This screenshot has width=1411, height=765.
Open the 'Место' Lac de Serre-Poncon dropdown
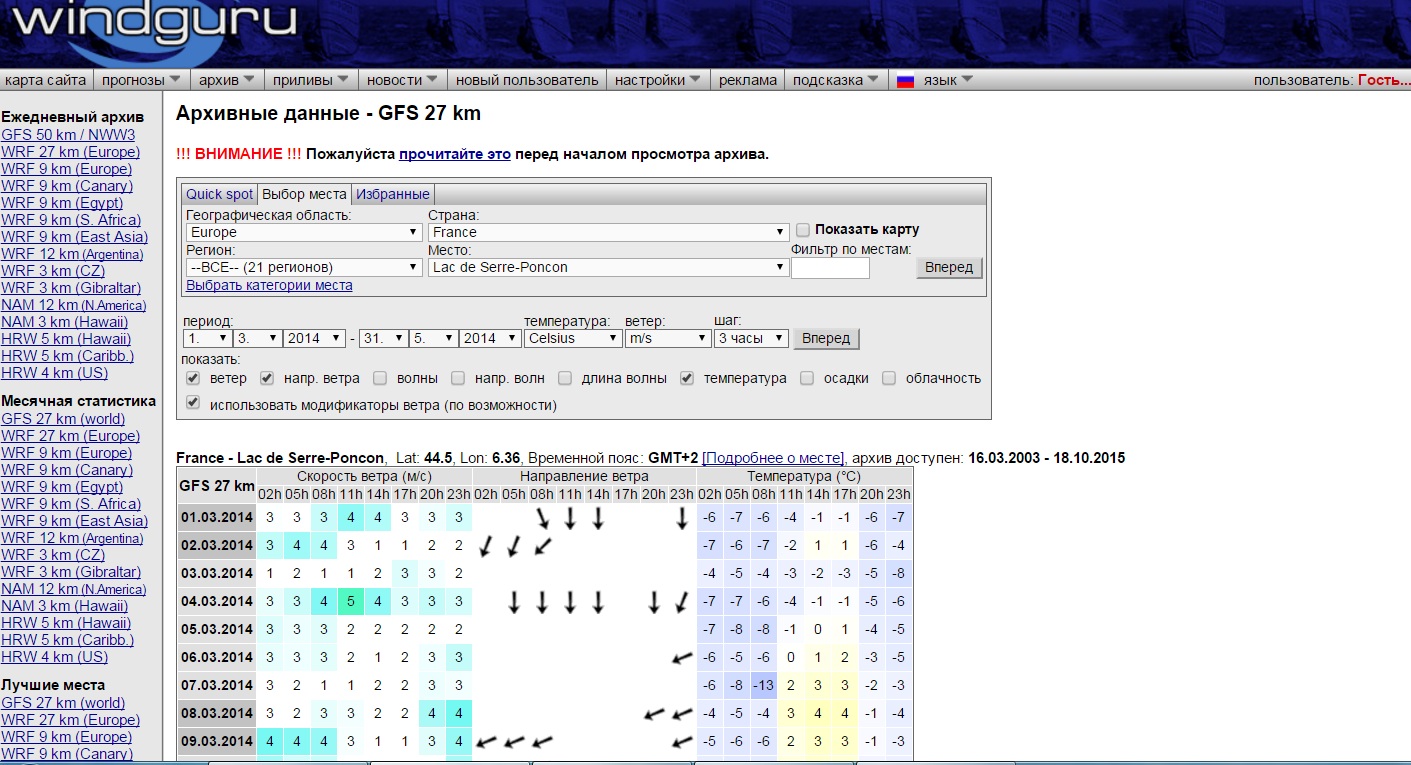point(609,267)
